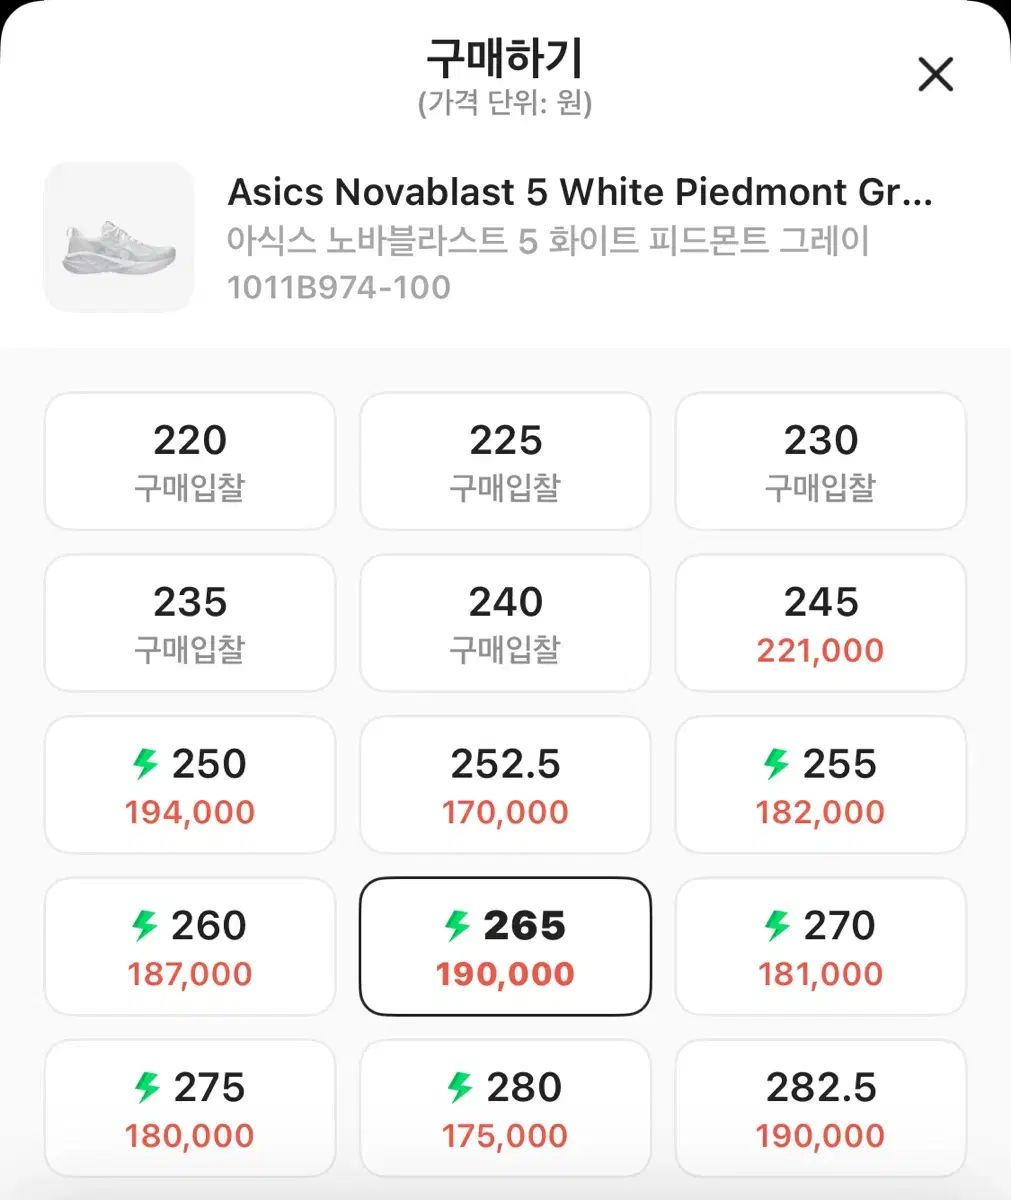
Task: Tap the lightning icon on size 265
Action: [458, 926]
